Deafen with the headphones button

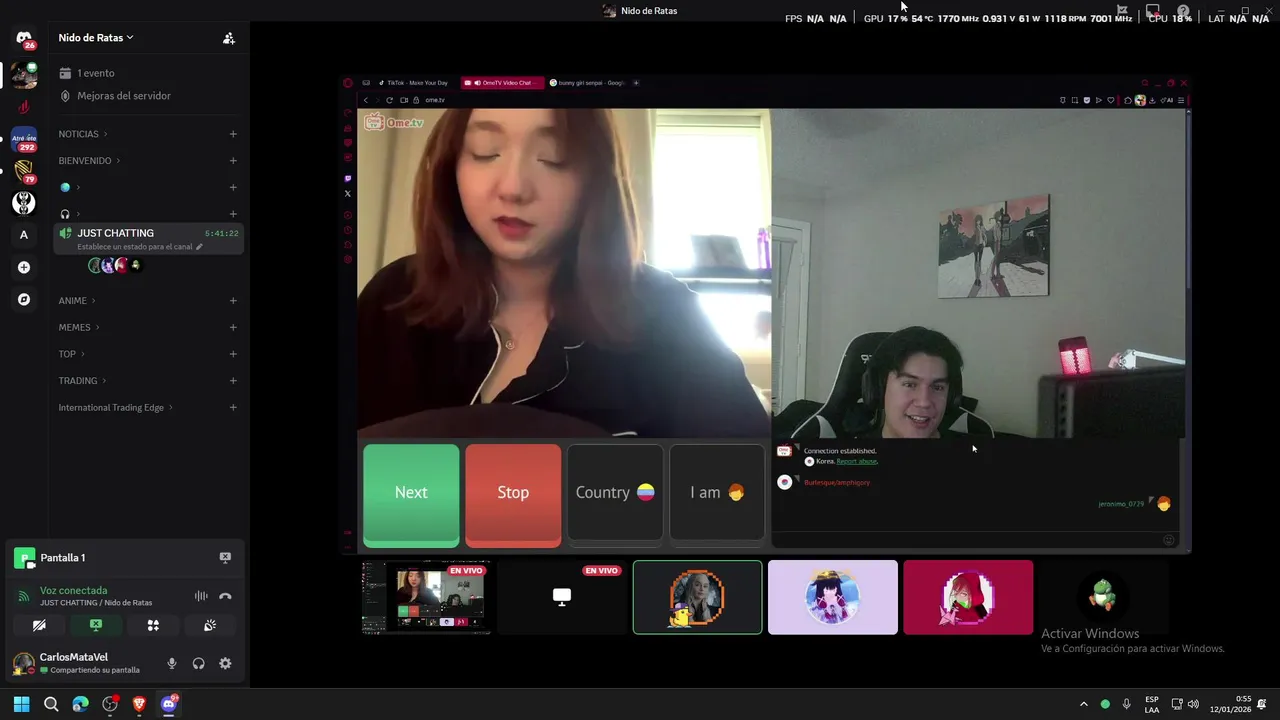point(198,663)
